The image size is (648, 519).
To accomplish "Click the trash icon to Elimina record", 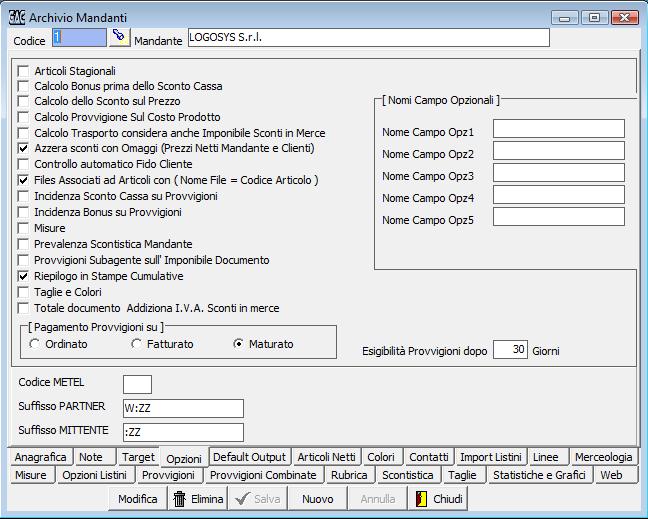I will pos(180,499).
